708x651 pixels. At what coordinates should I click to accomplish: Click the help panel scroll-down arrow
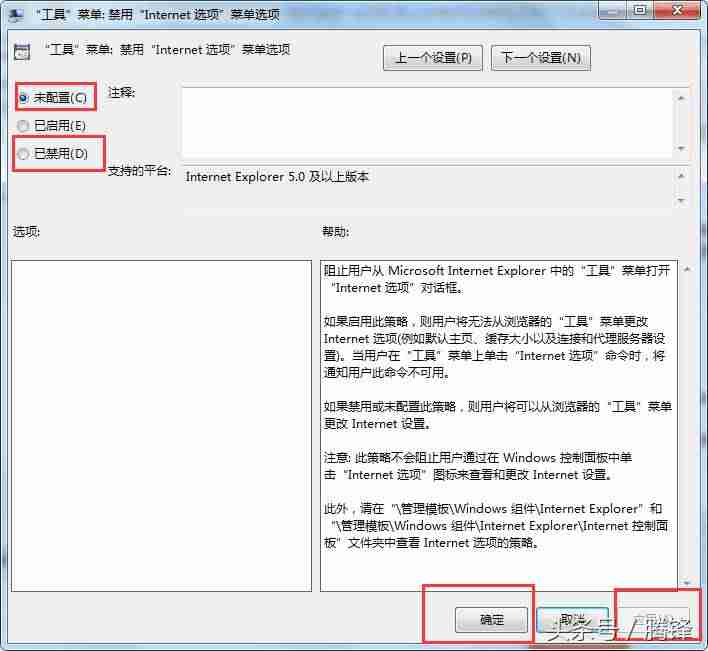687,582
